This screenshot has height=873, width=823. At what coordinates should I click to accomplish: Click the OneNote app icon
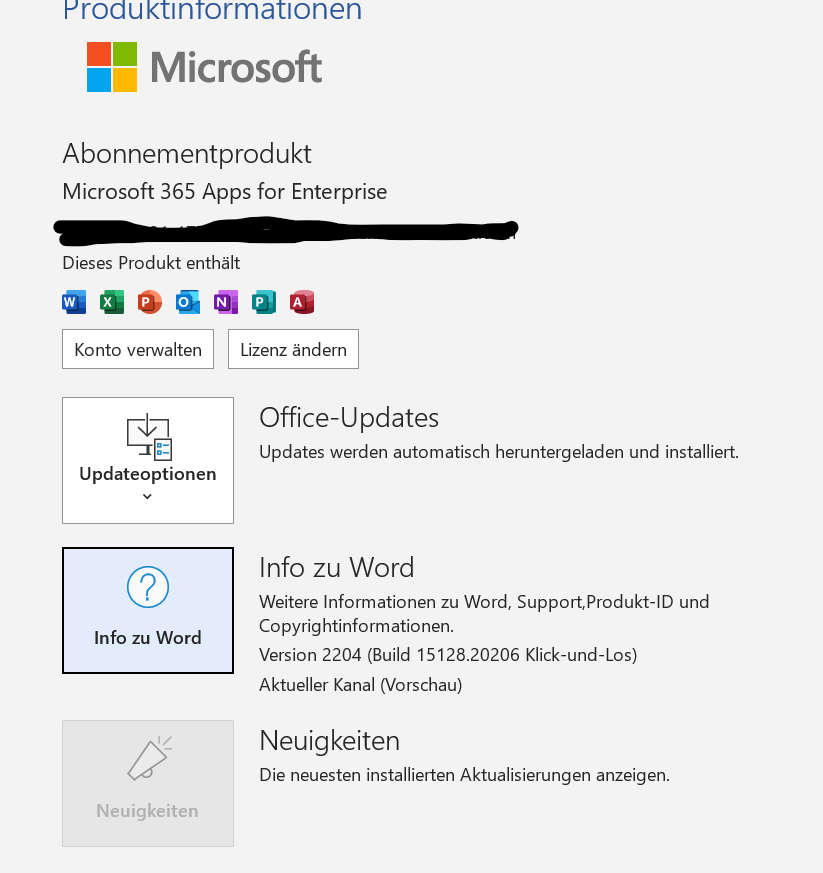click(x=226, y=302)
